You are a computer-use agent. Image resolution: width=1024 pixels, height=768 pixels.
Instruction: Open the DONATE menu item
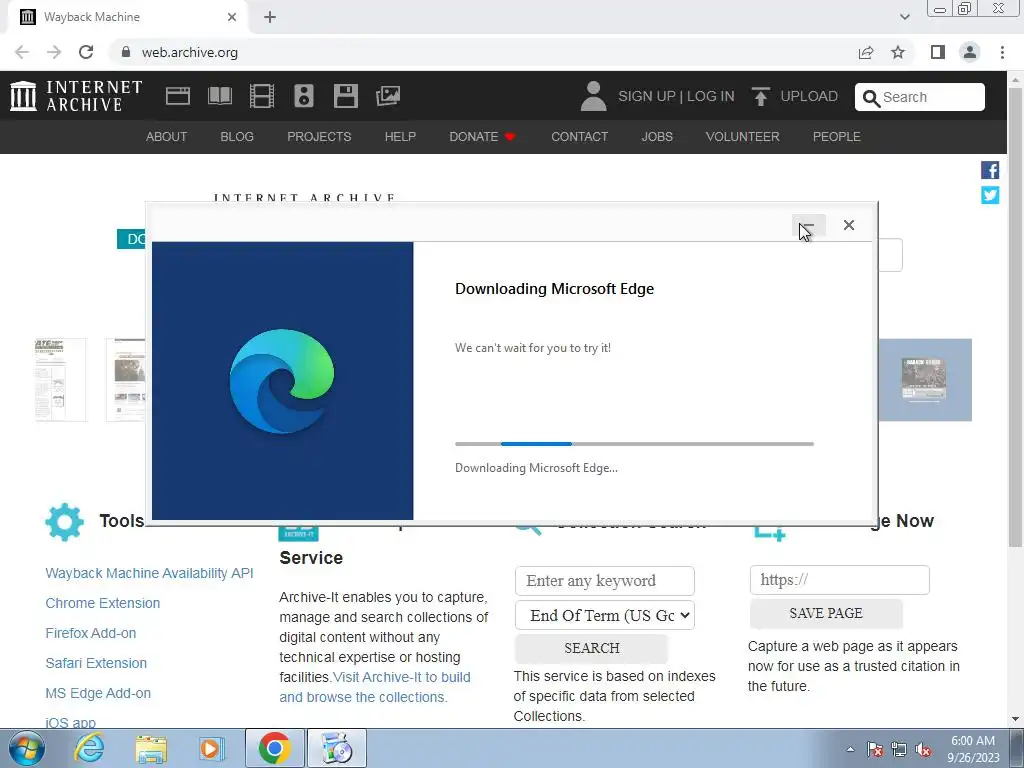click(482, 136)
